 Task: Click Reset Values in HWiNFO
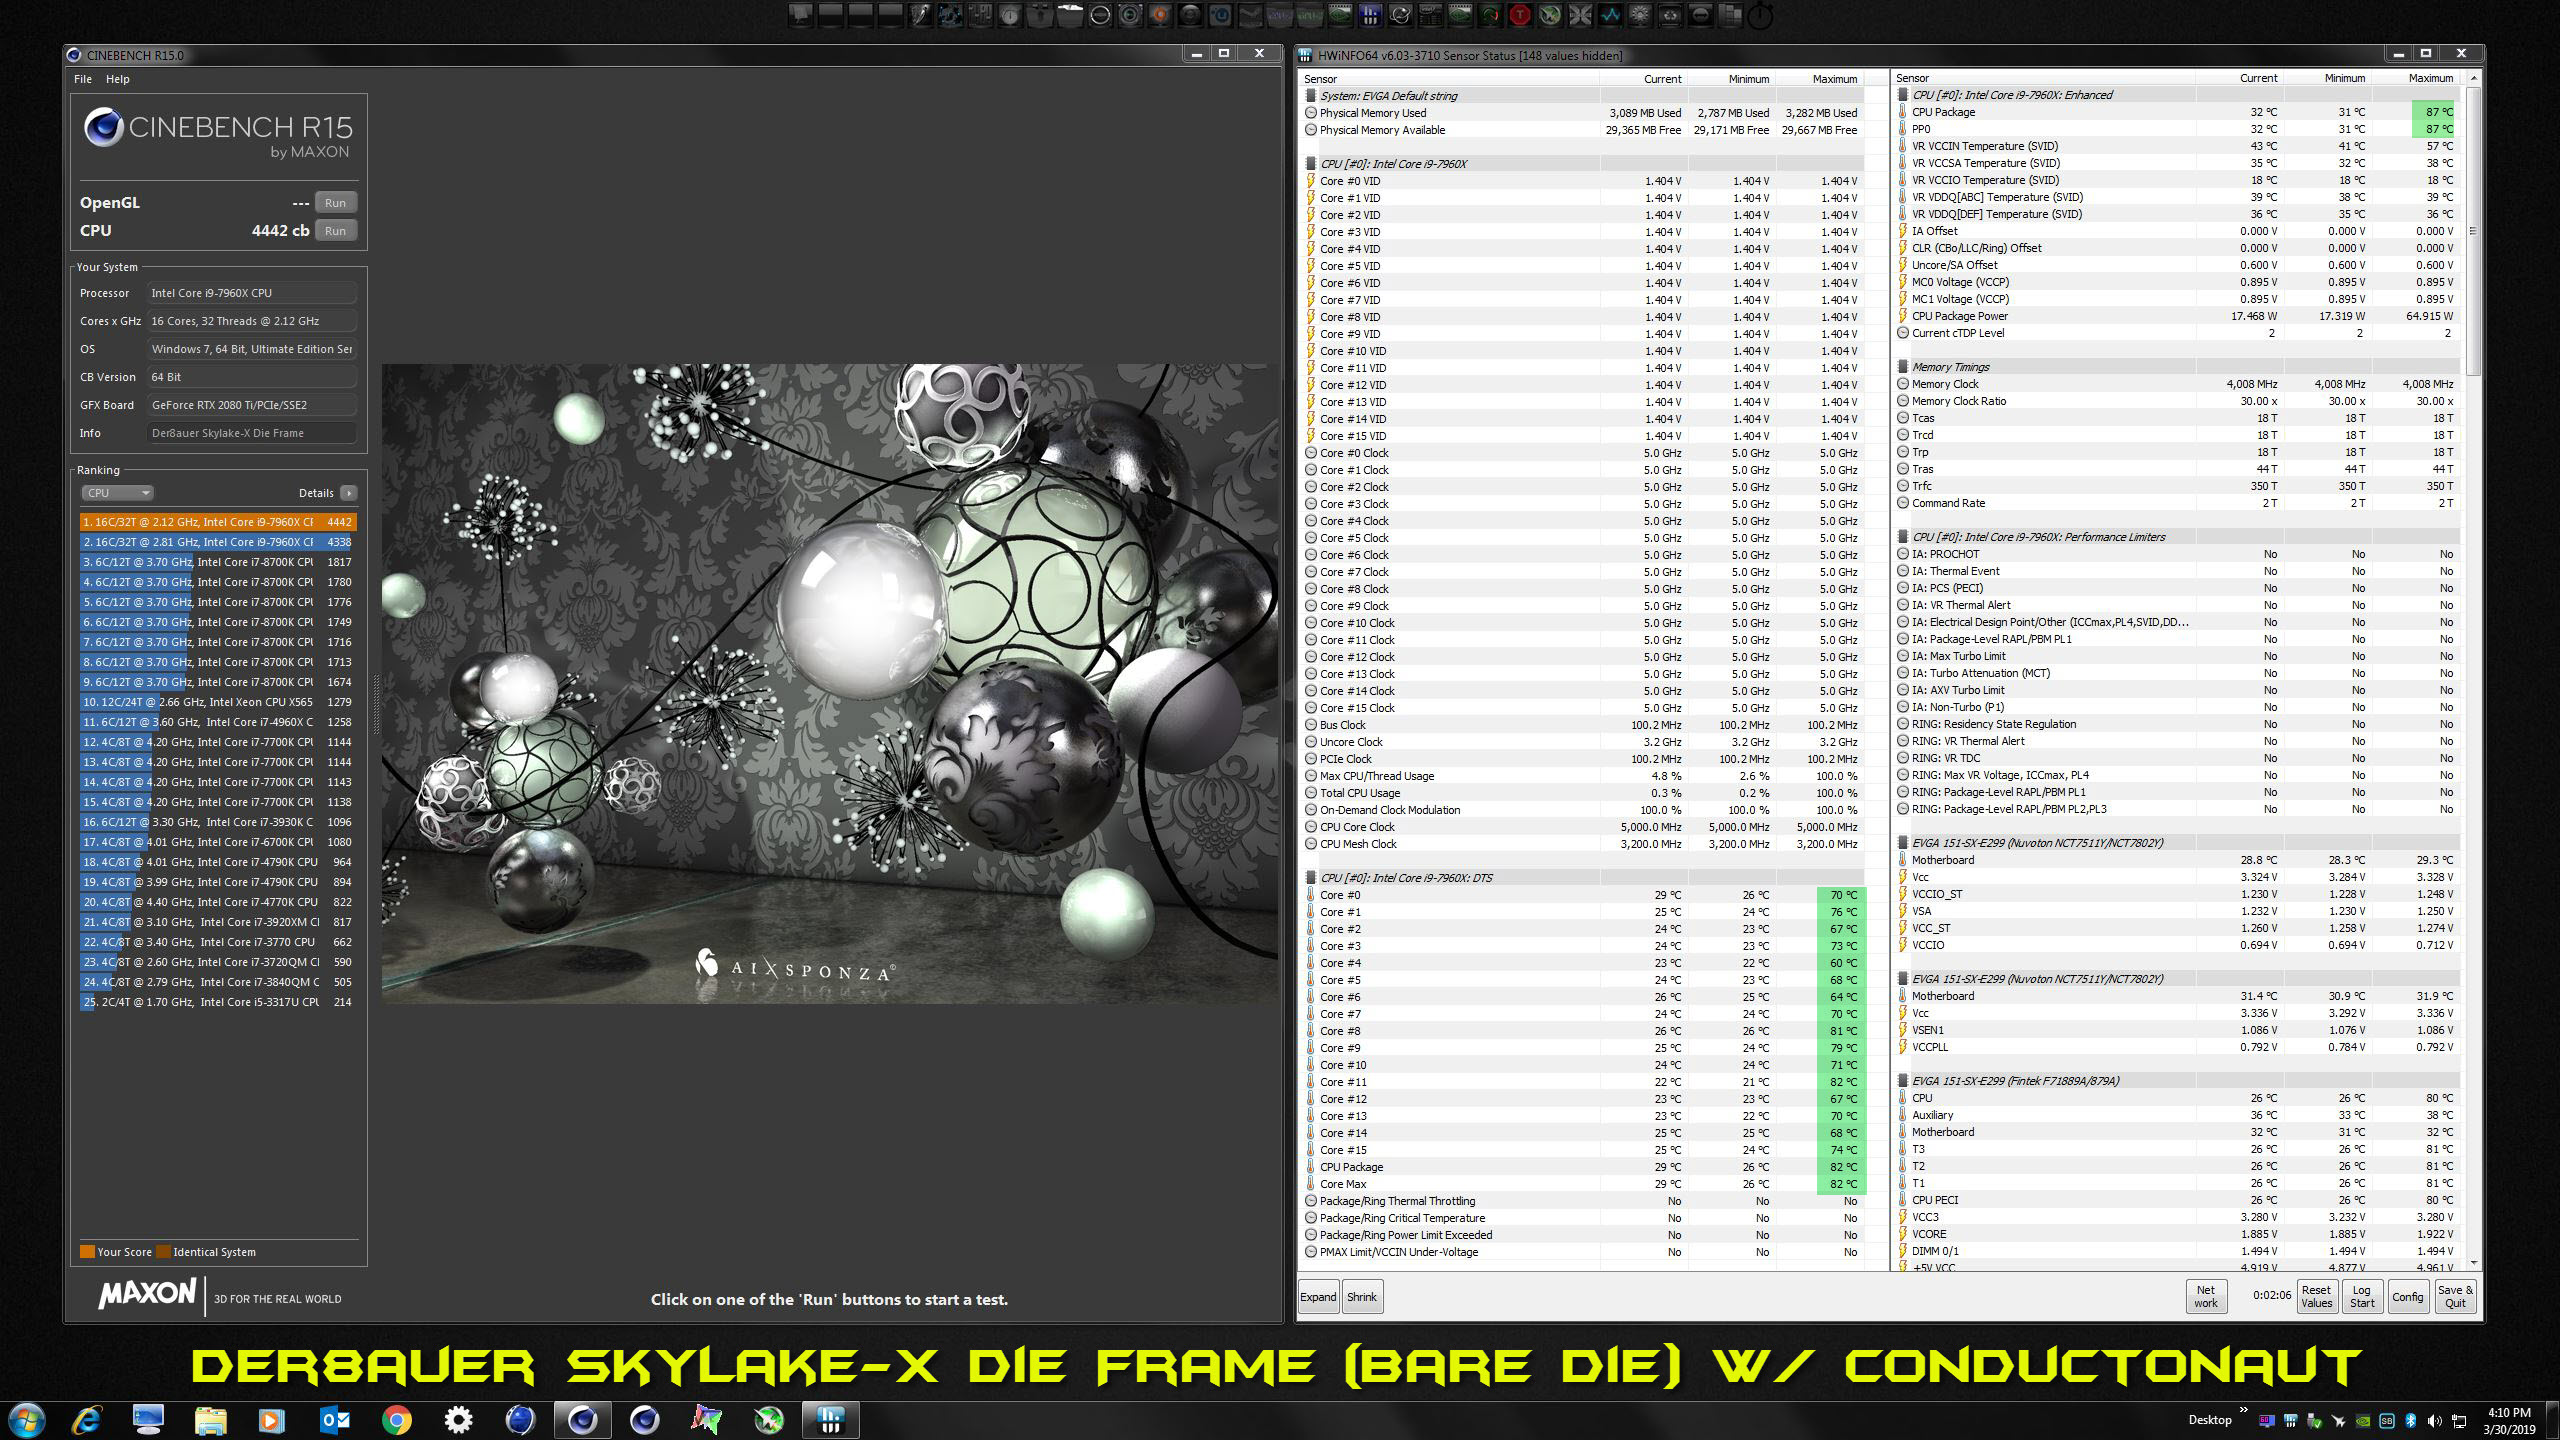pyautogui.click(x=2316, y=1297)
